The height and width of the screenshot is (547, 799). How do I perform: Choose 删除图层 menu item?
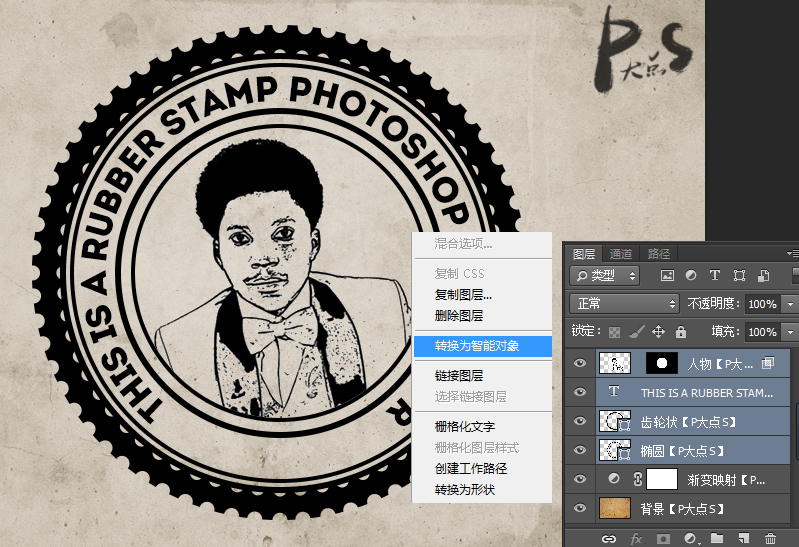pos(483,316)
